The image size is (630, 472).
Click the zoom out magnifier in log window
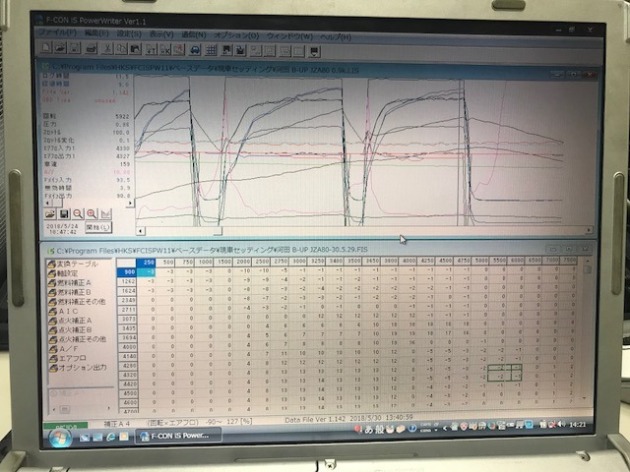click(78, 214)
